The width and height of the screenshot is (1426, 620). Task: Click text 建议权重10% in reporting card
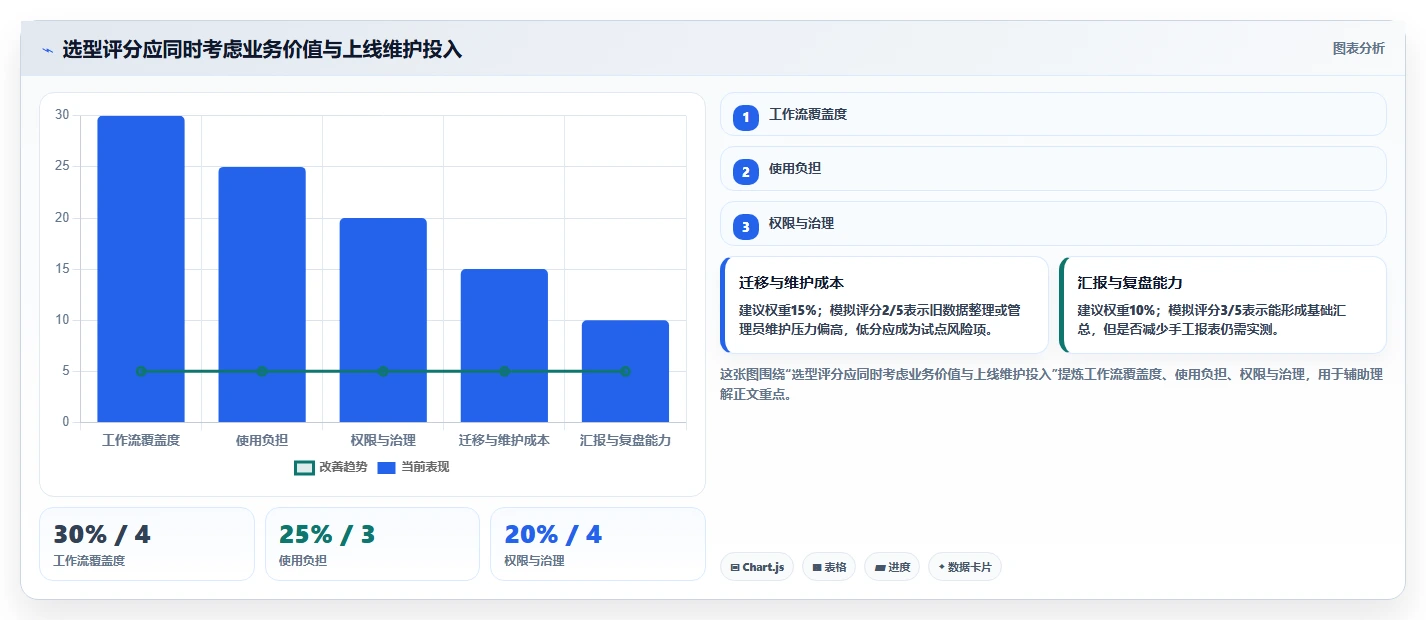[x=1116, y=311]
